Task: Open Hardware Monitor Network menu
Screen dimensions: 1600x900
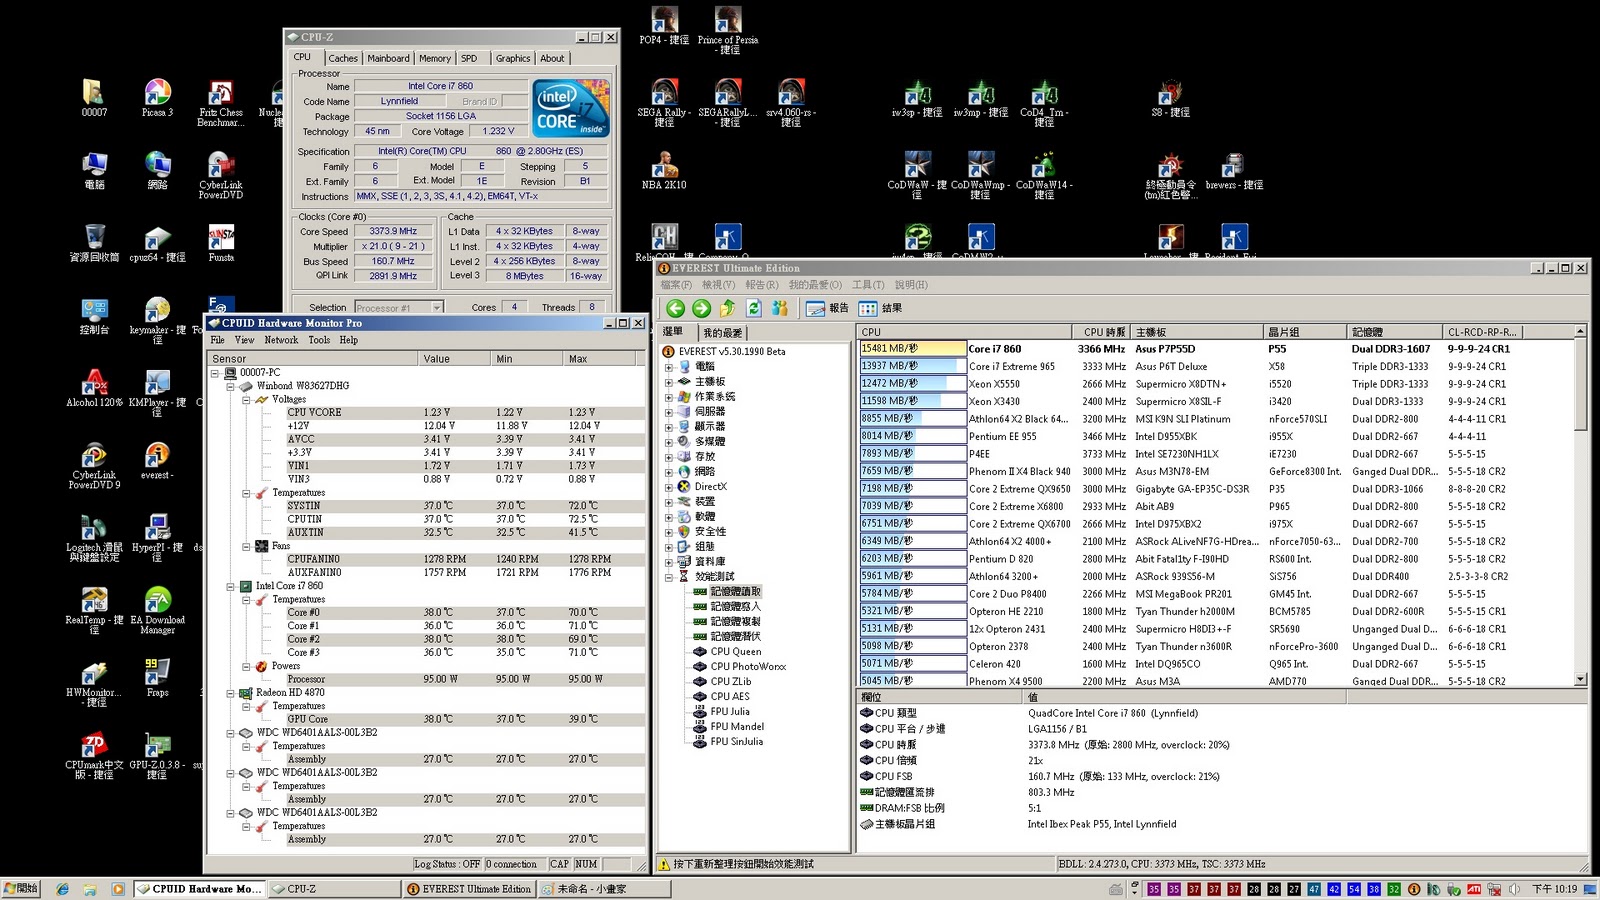Action: tap(281, 340)
